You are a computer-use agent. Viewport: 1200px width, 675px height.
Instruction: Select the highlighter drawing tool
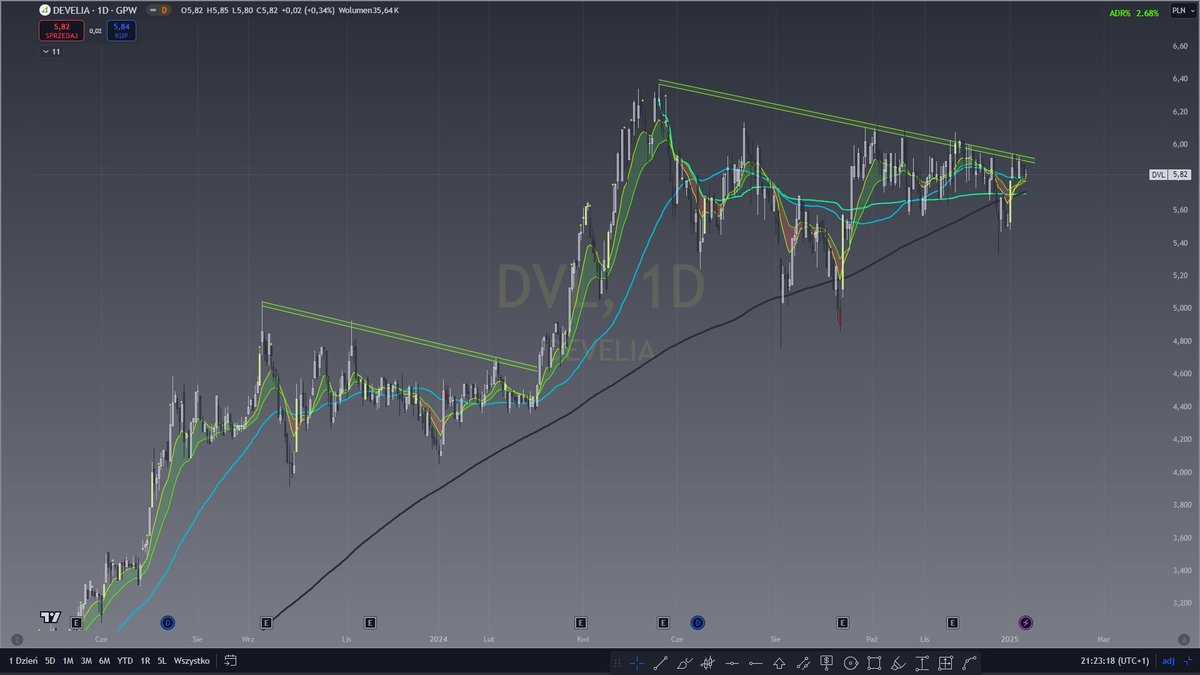coord(897,663)
